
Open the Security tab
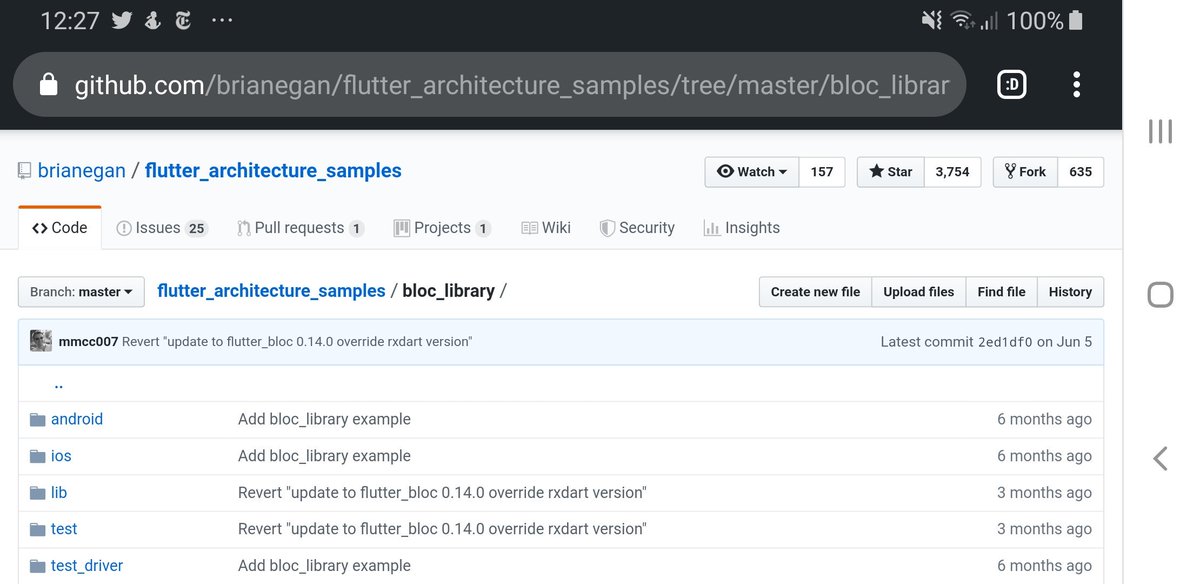(x=637, y=228)
